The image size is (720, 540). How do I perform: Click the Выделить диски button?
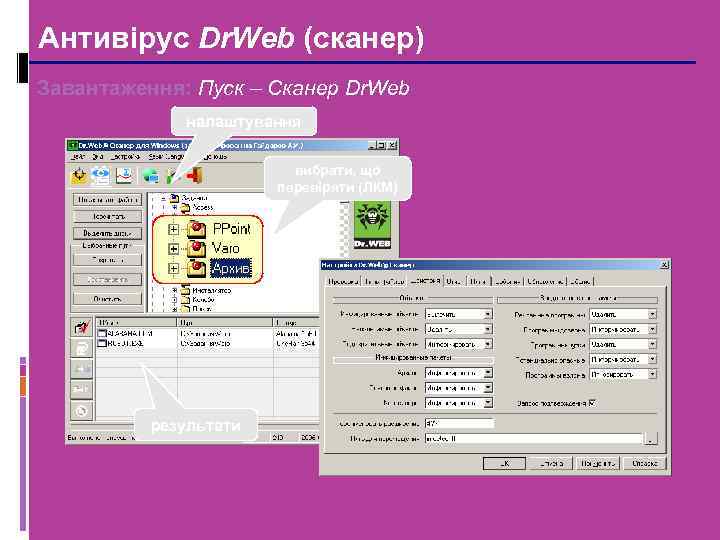pos(107,233)
